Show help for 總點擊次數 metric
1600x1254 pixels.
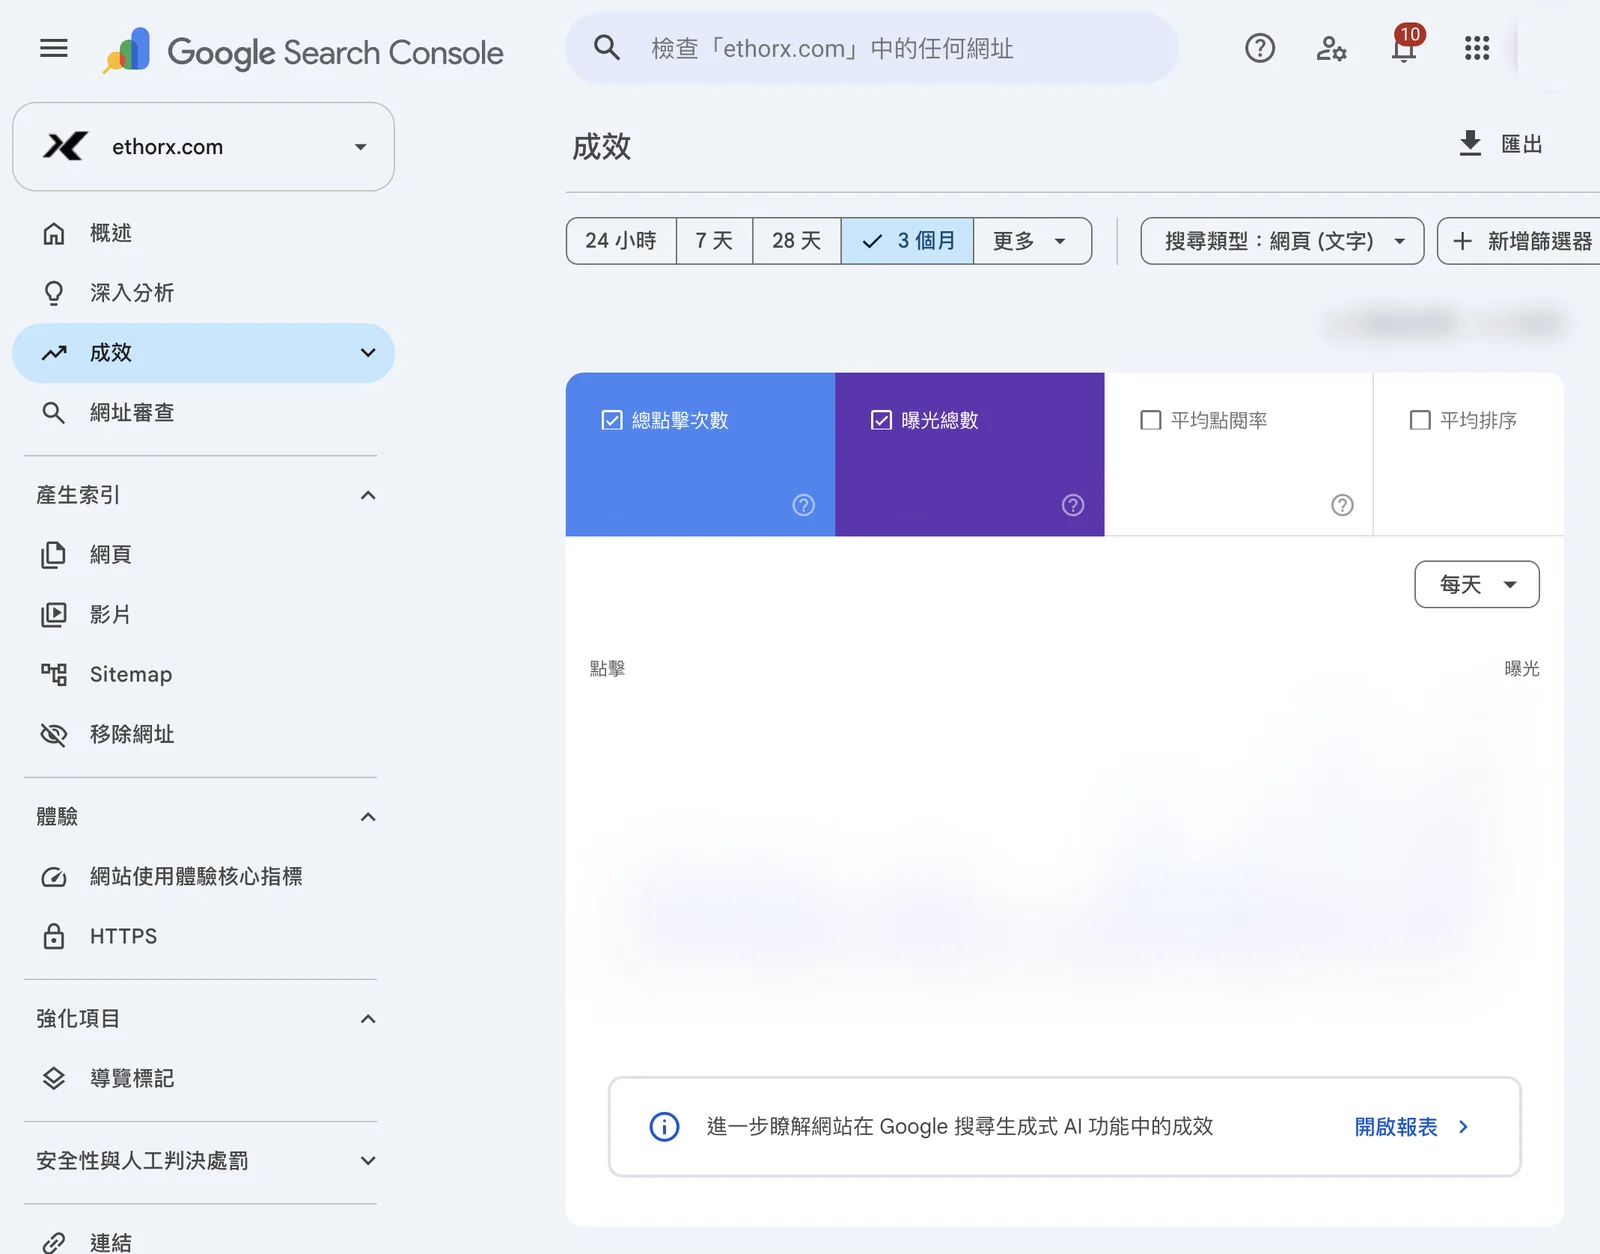tap(803, 505)
